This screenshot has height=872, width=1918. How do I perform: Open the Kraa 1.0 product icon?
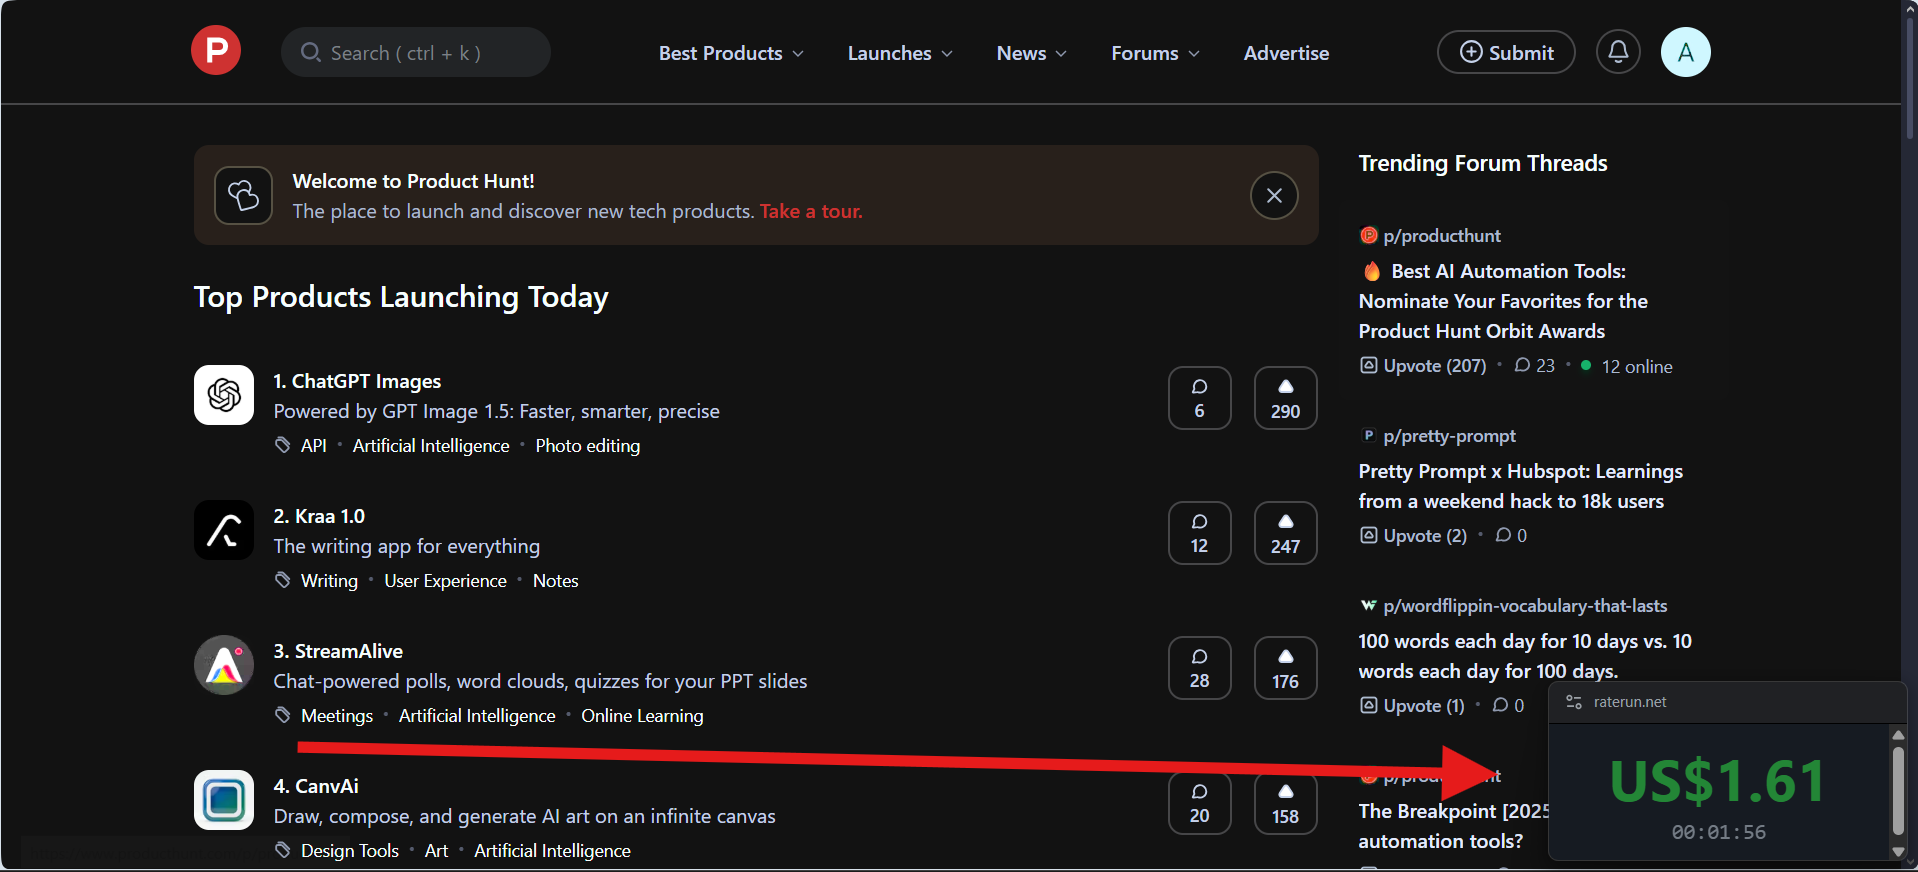point(224,530)
